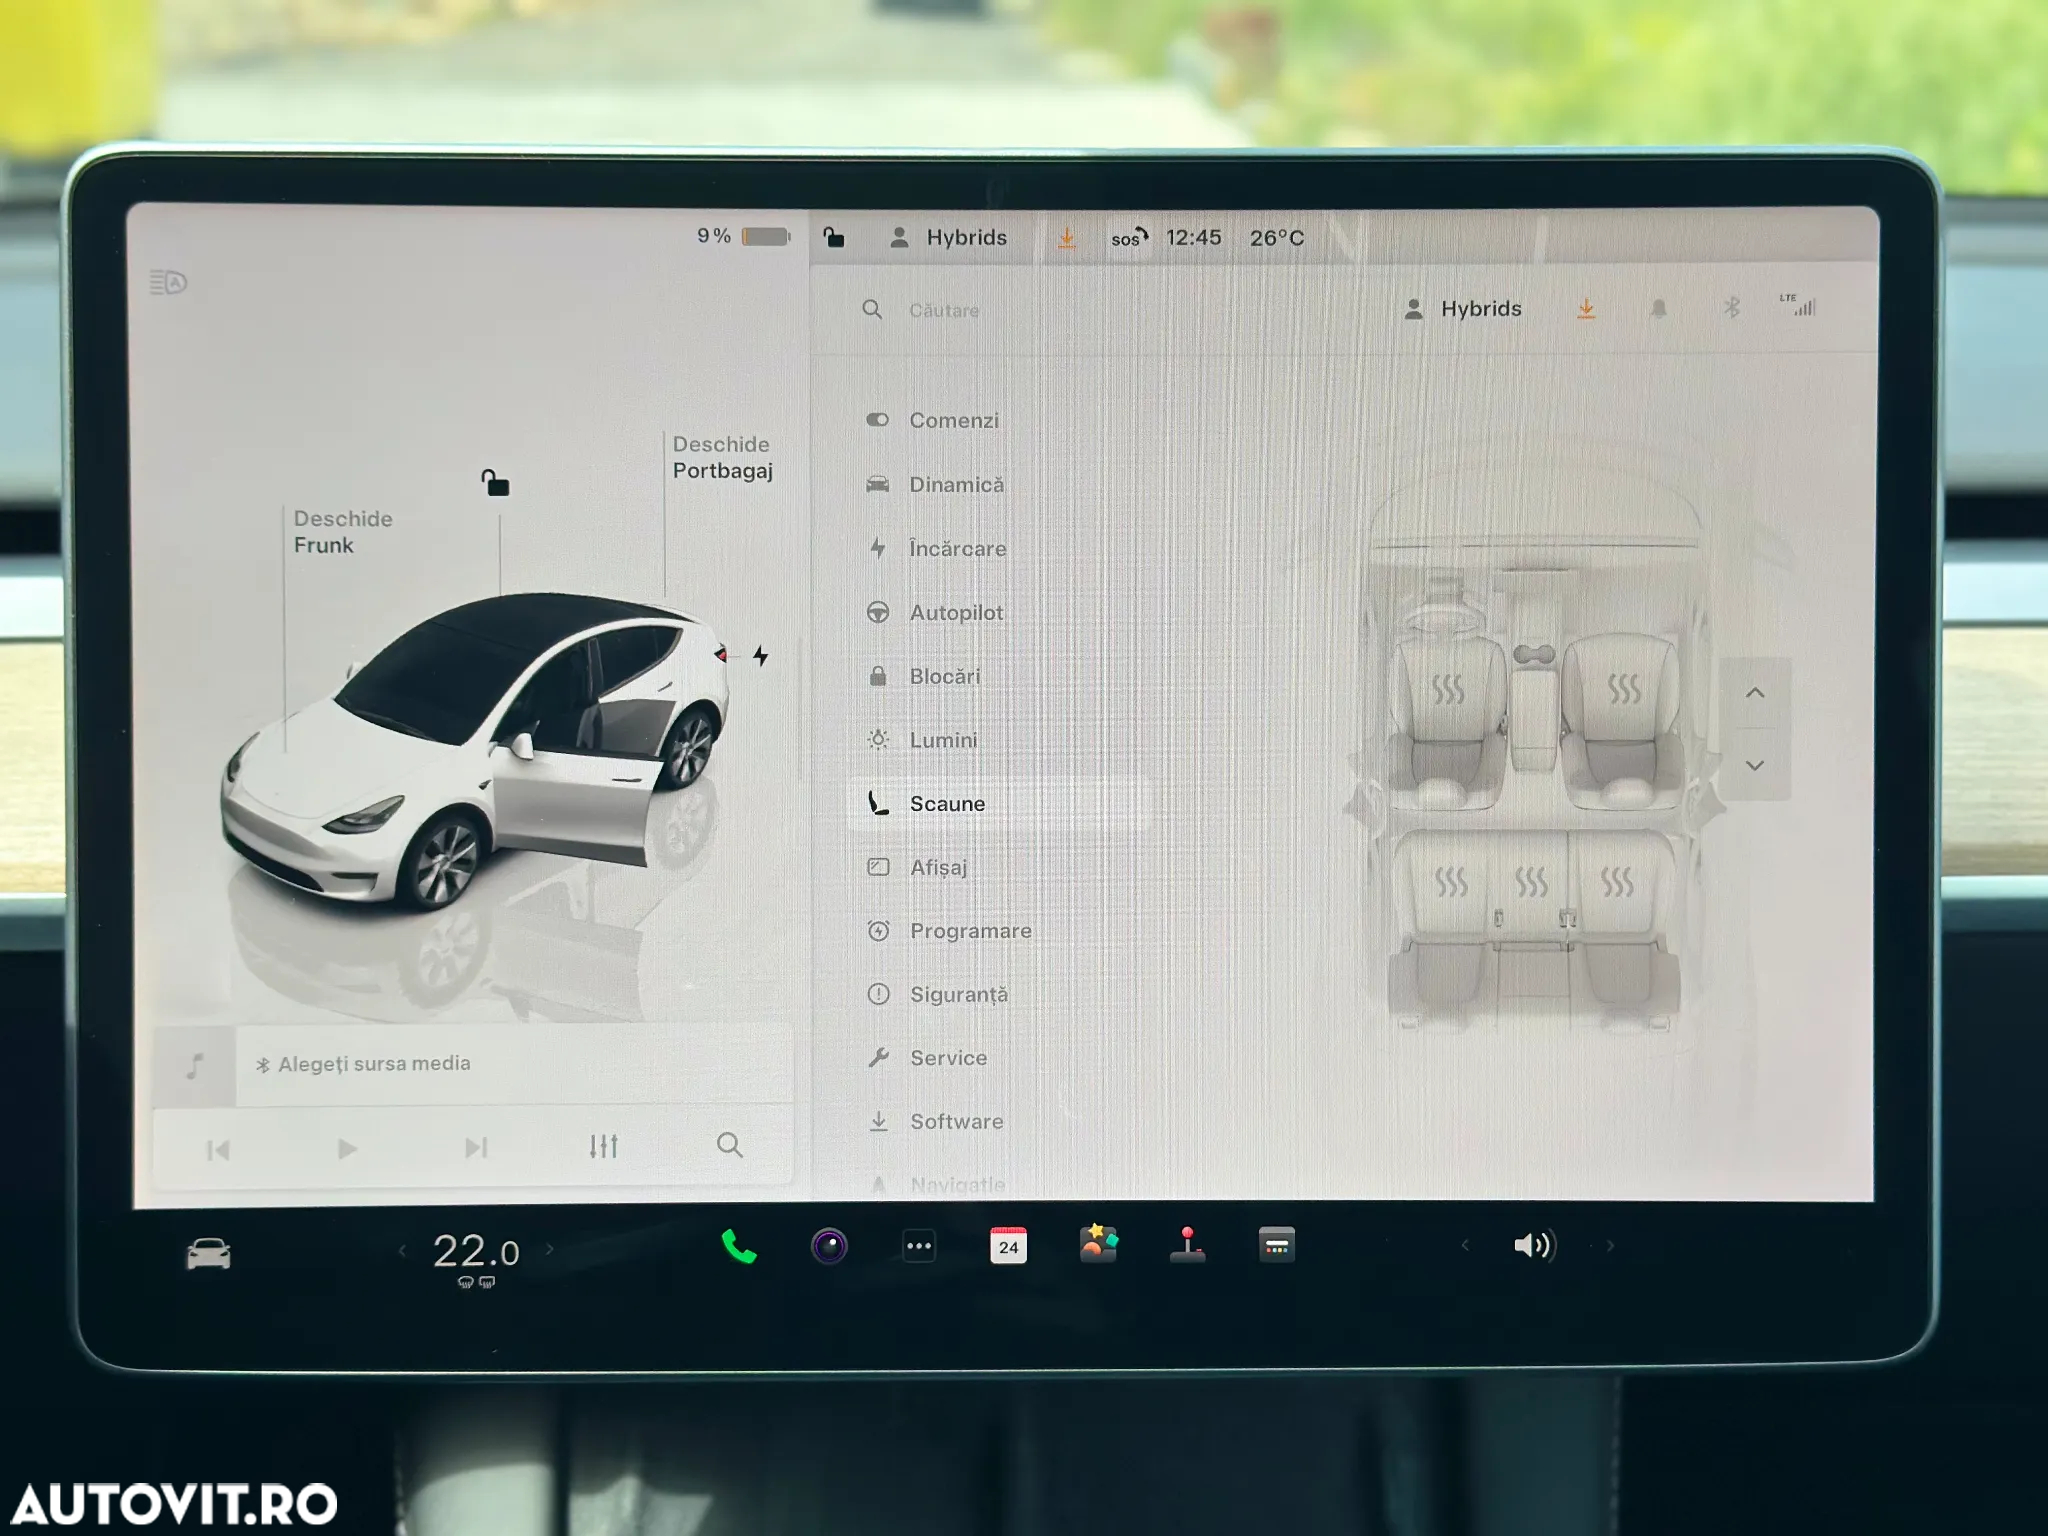The image size is (2048, 1536).
Task: Open the calendar app icon
Action: click(x=1008, y=1246)
